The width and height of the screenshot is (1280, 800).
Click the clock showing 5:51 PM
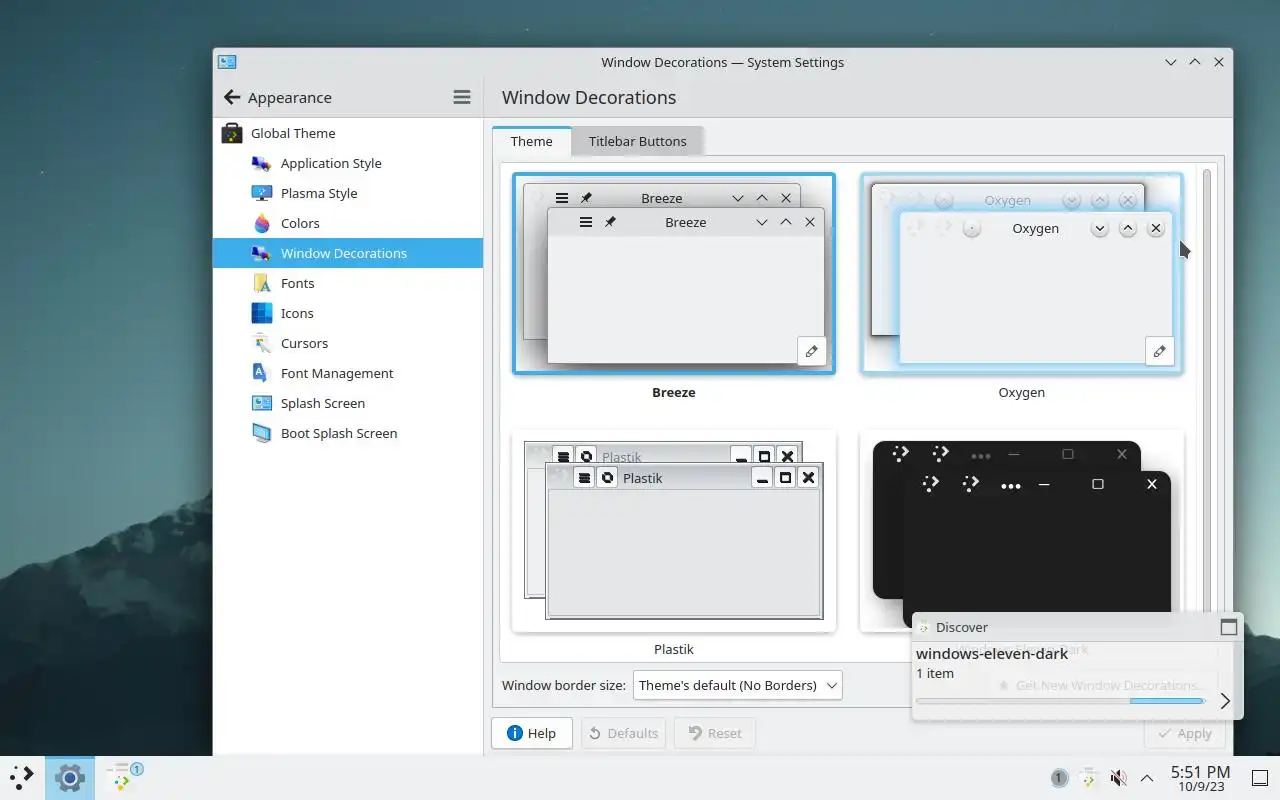pyautogui.click(x=1200, y=778)
